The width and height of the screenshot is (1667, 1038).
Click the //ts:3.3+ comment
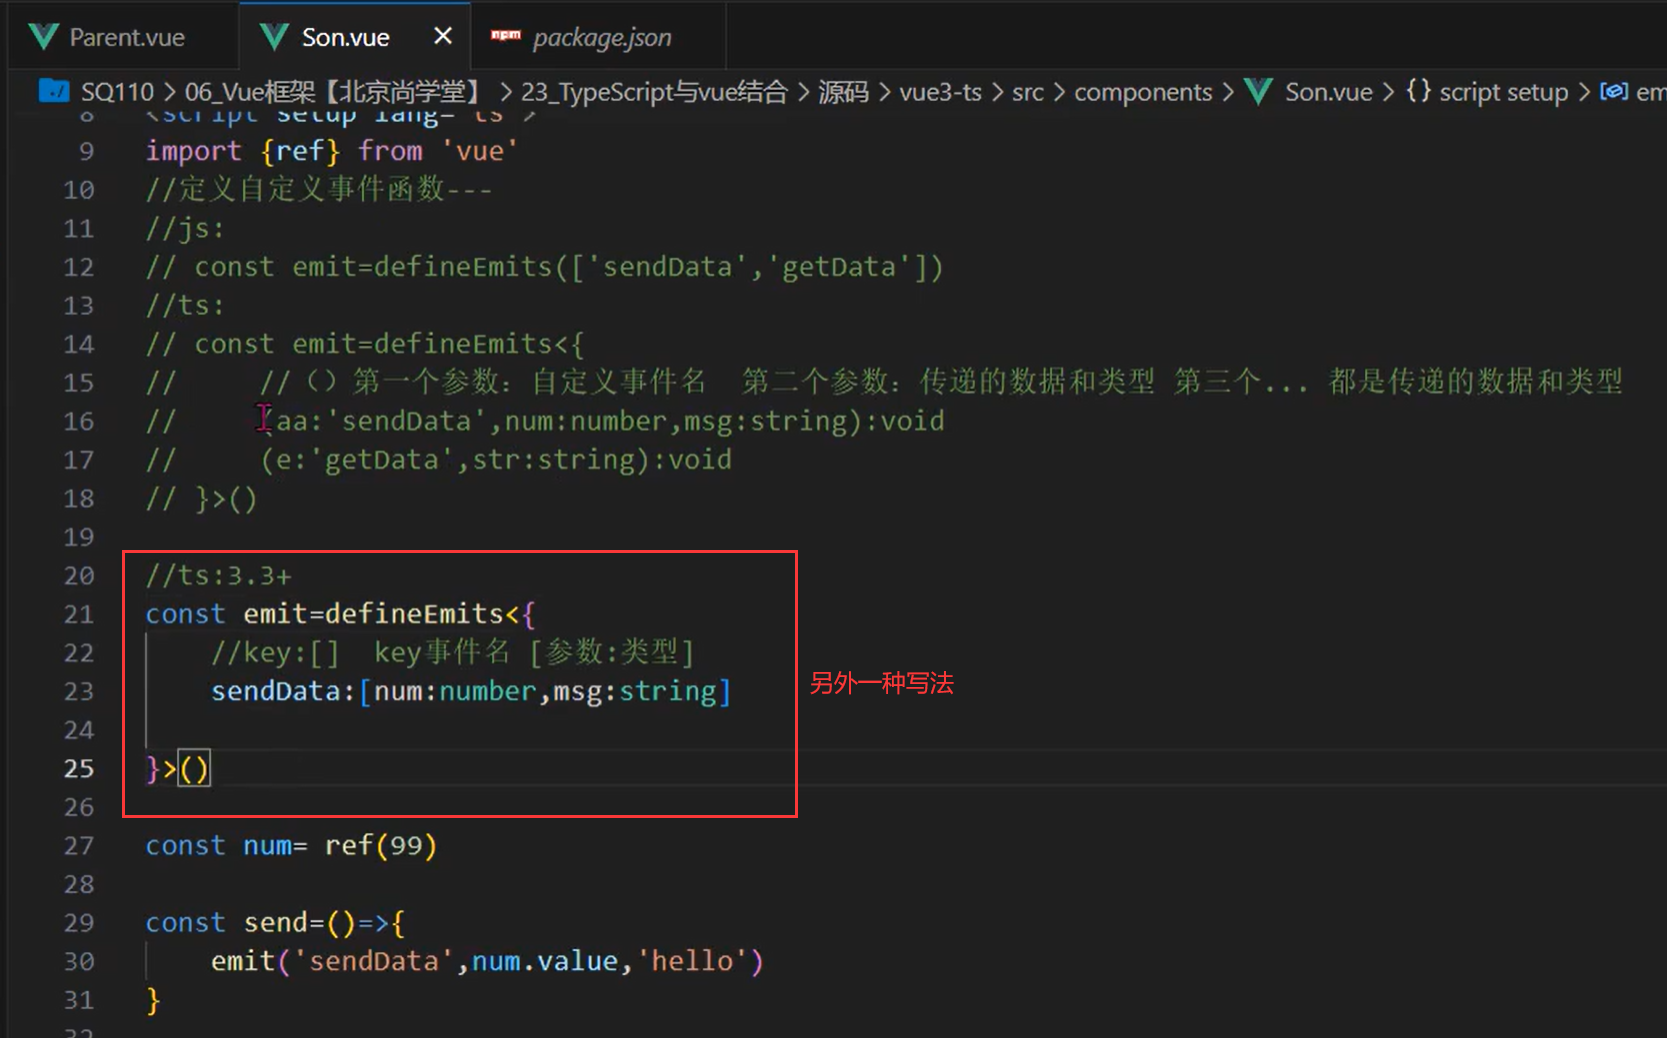[x=218, y=576]
